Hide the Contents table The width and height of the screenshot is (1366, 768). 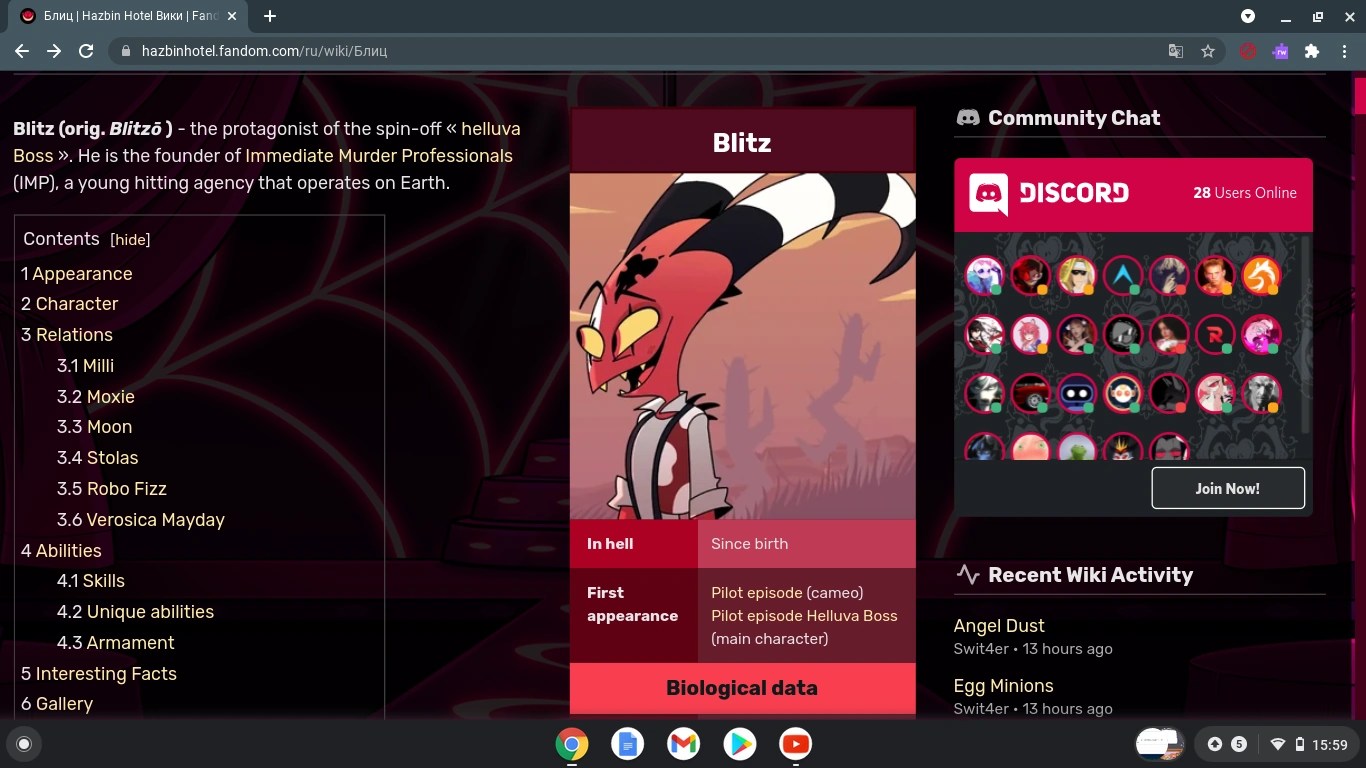click(x=130, y=240)
